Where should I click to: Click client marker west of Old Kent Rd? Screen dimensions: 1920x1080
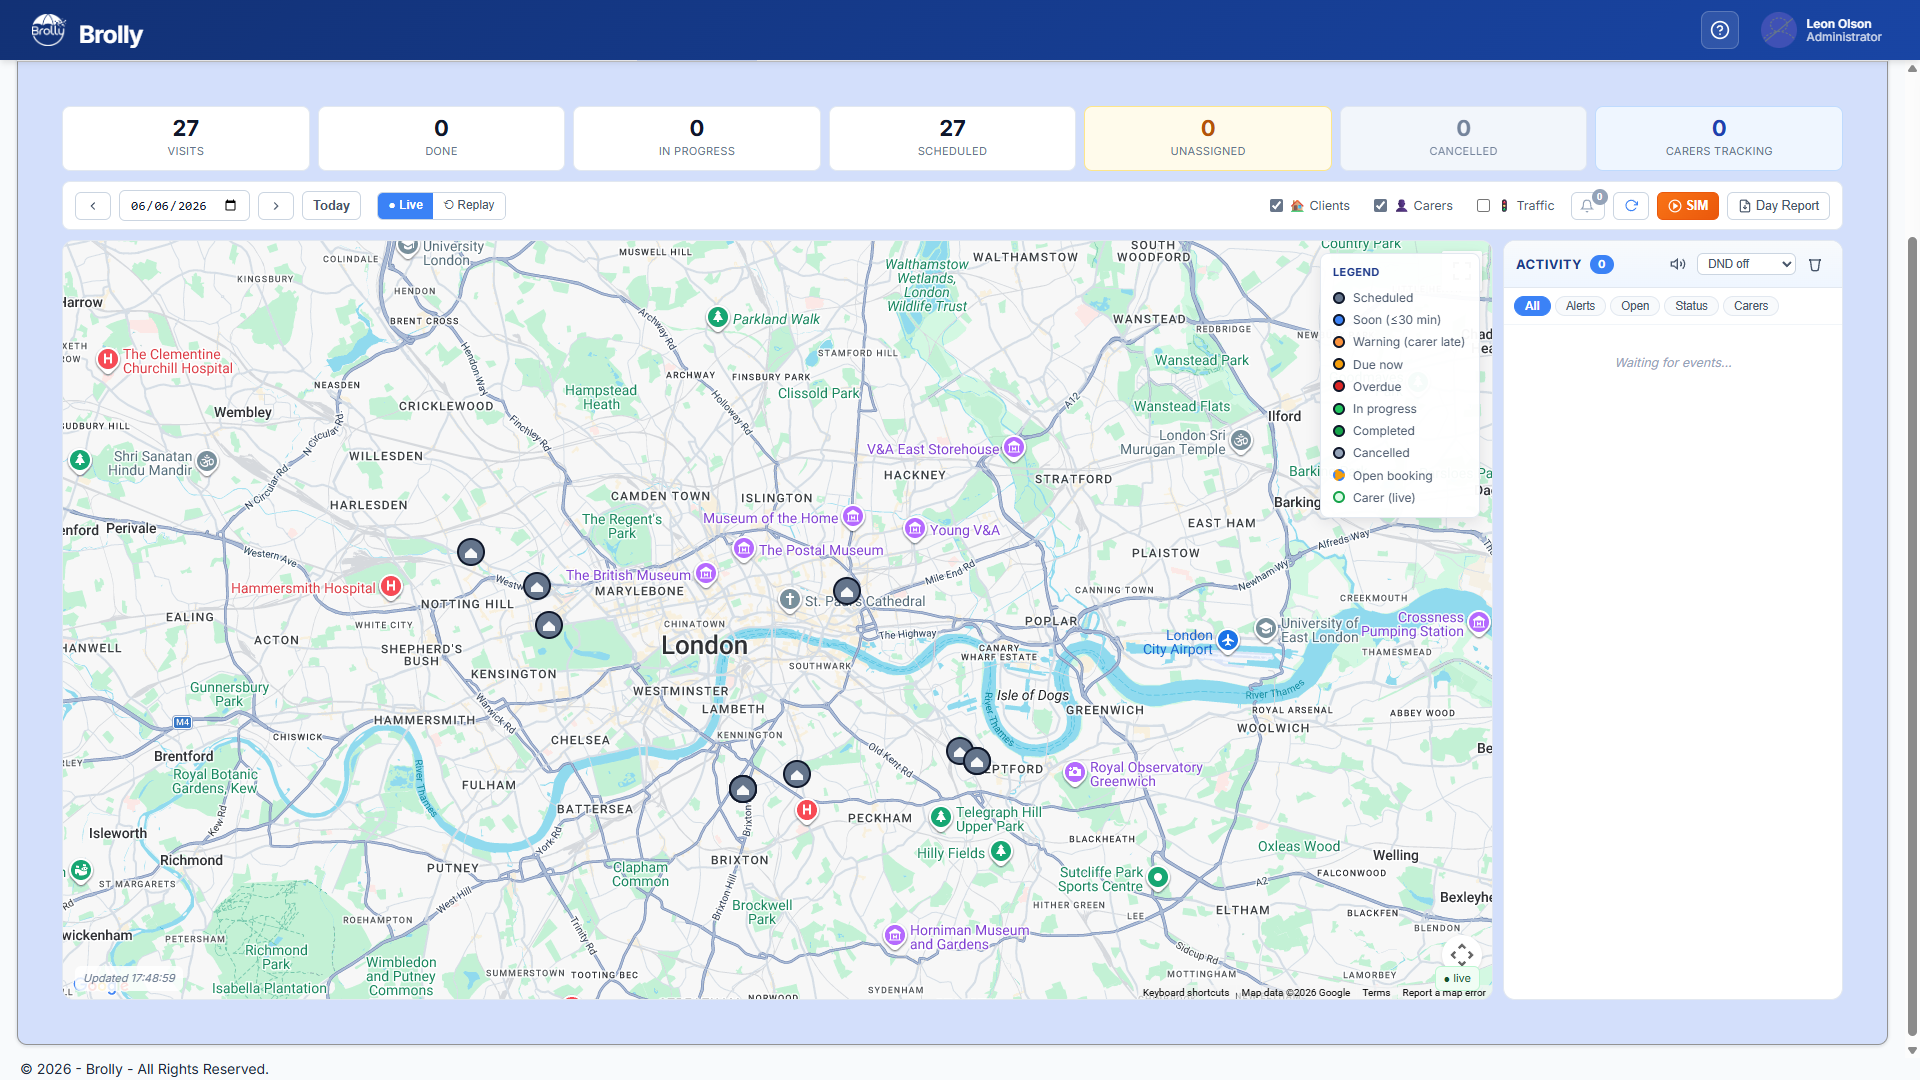(797, 774)
